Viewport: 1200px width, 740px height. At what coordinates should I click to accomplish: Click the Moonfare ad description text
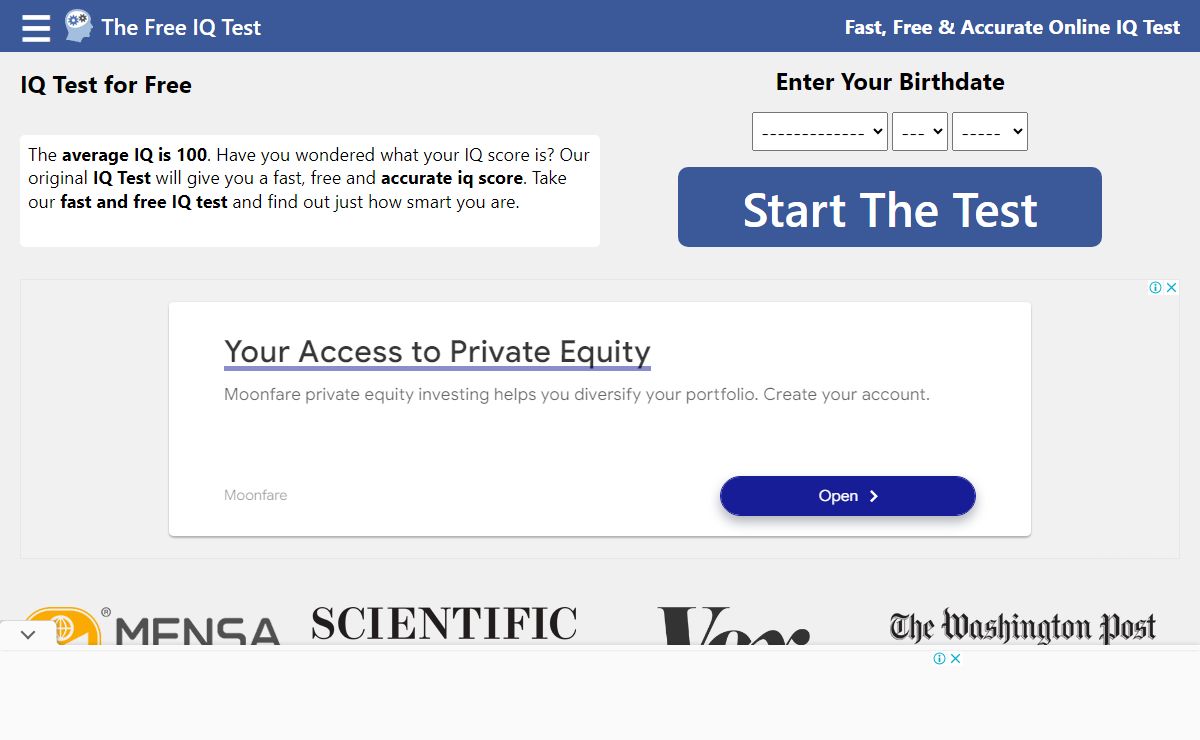coord(576,394)
